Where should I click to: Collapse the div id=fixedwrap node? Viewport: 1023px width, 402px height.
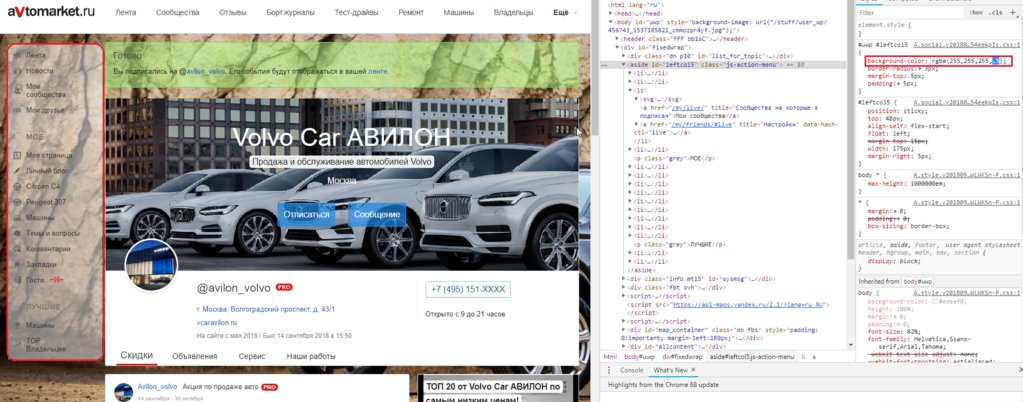pos(618,47)
